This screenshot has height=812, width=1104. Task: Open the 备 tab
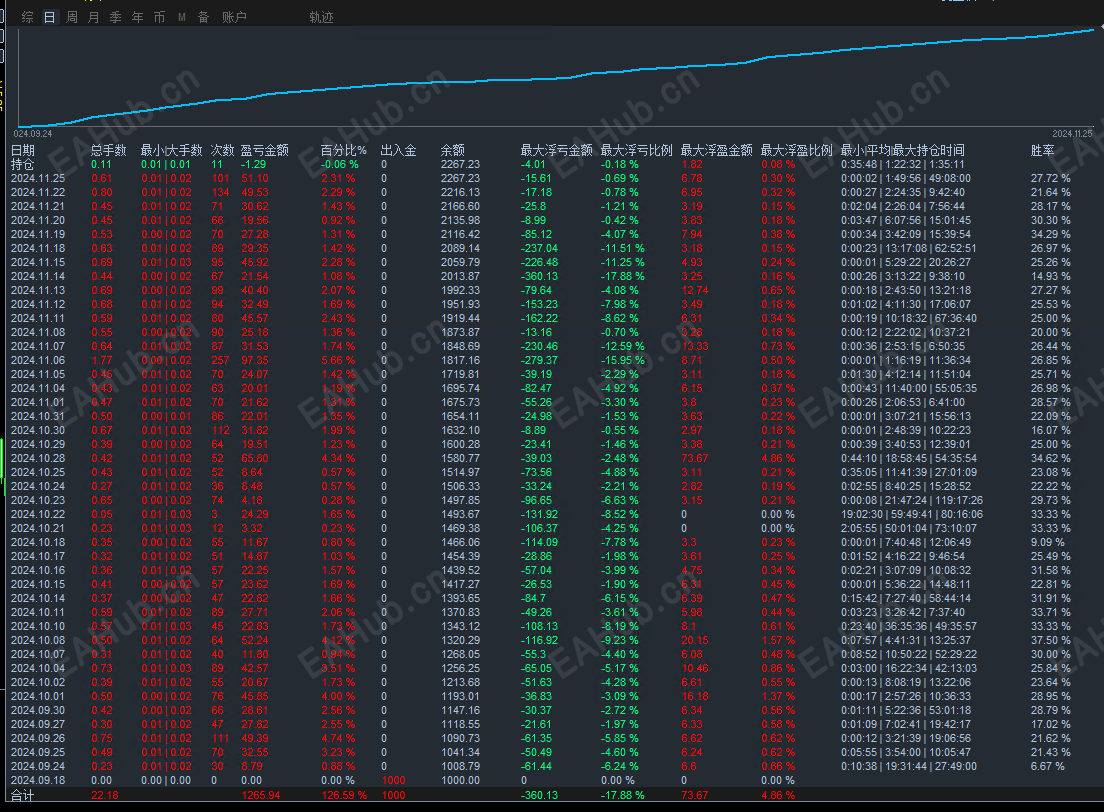203,17
